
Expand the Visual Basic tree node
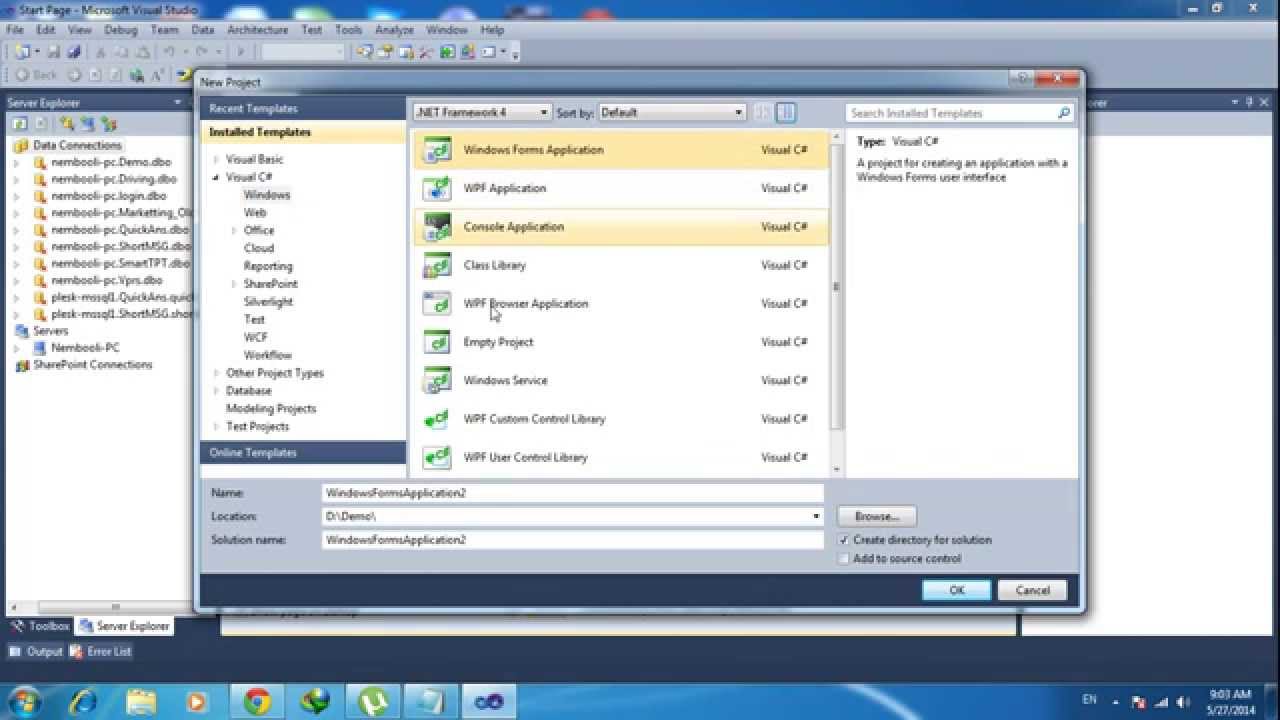pos(216,160)
